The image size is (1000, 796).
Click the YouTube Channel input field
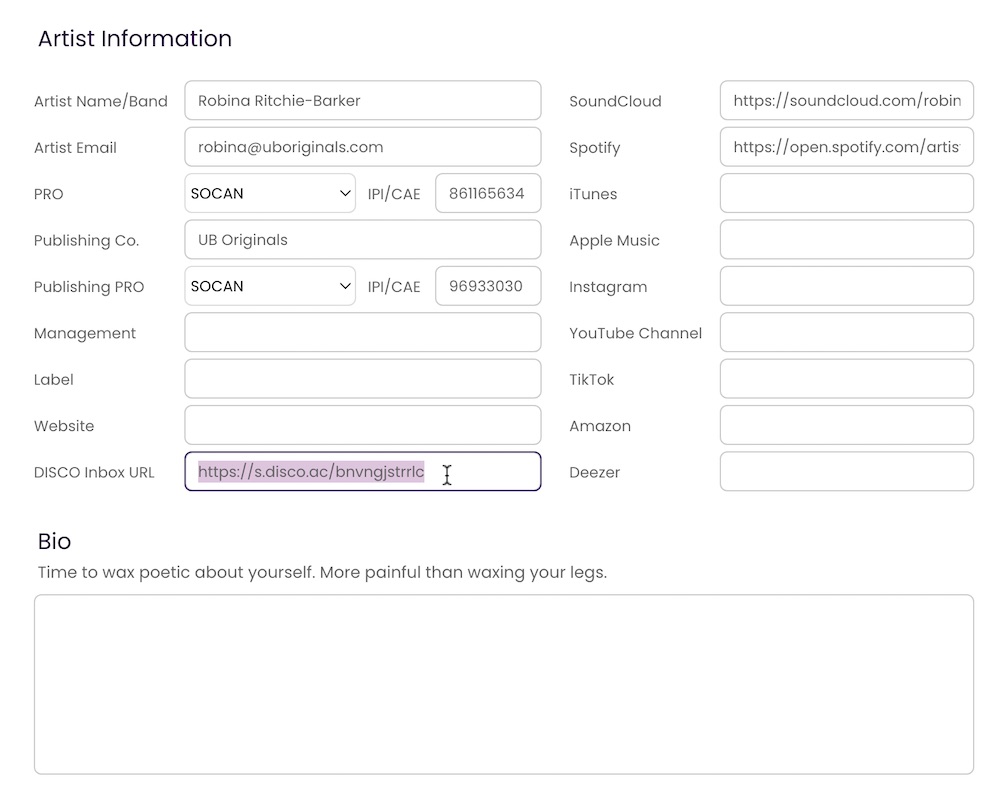coord(847,332)
